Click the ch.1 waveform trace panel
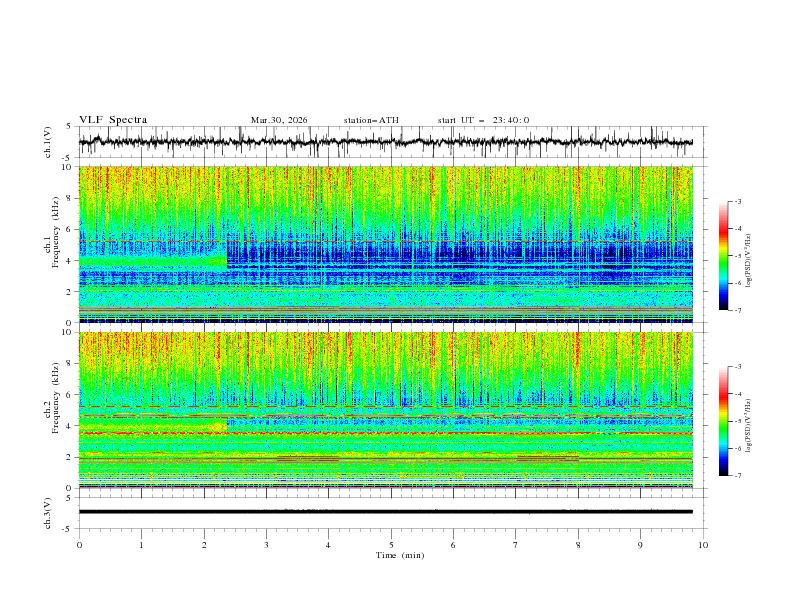This screenshot has width=792, height=612. coord(393,142)
